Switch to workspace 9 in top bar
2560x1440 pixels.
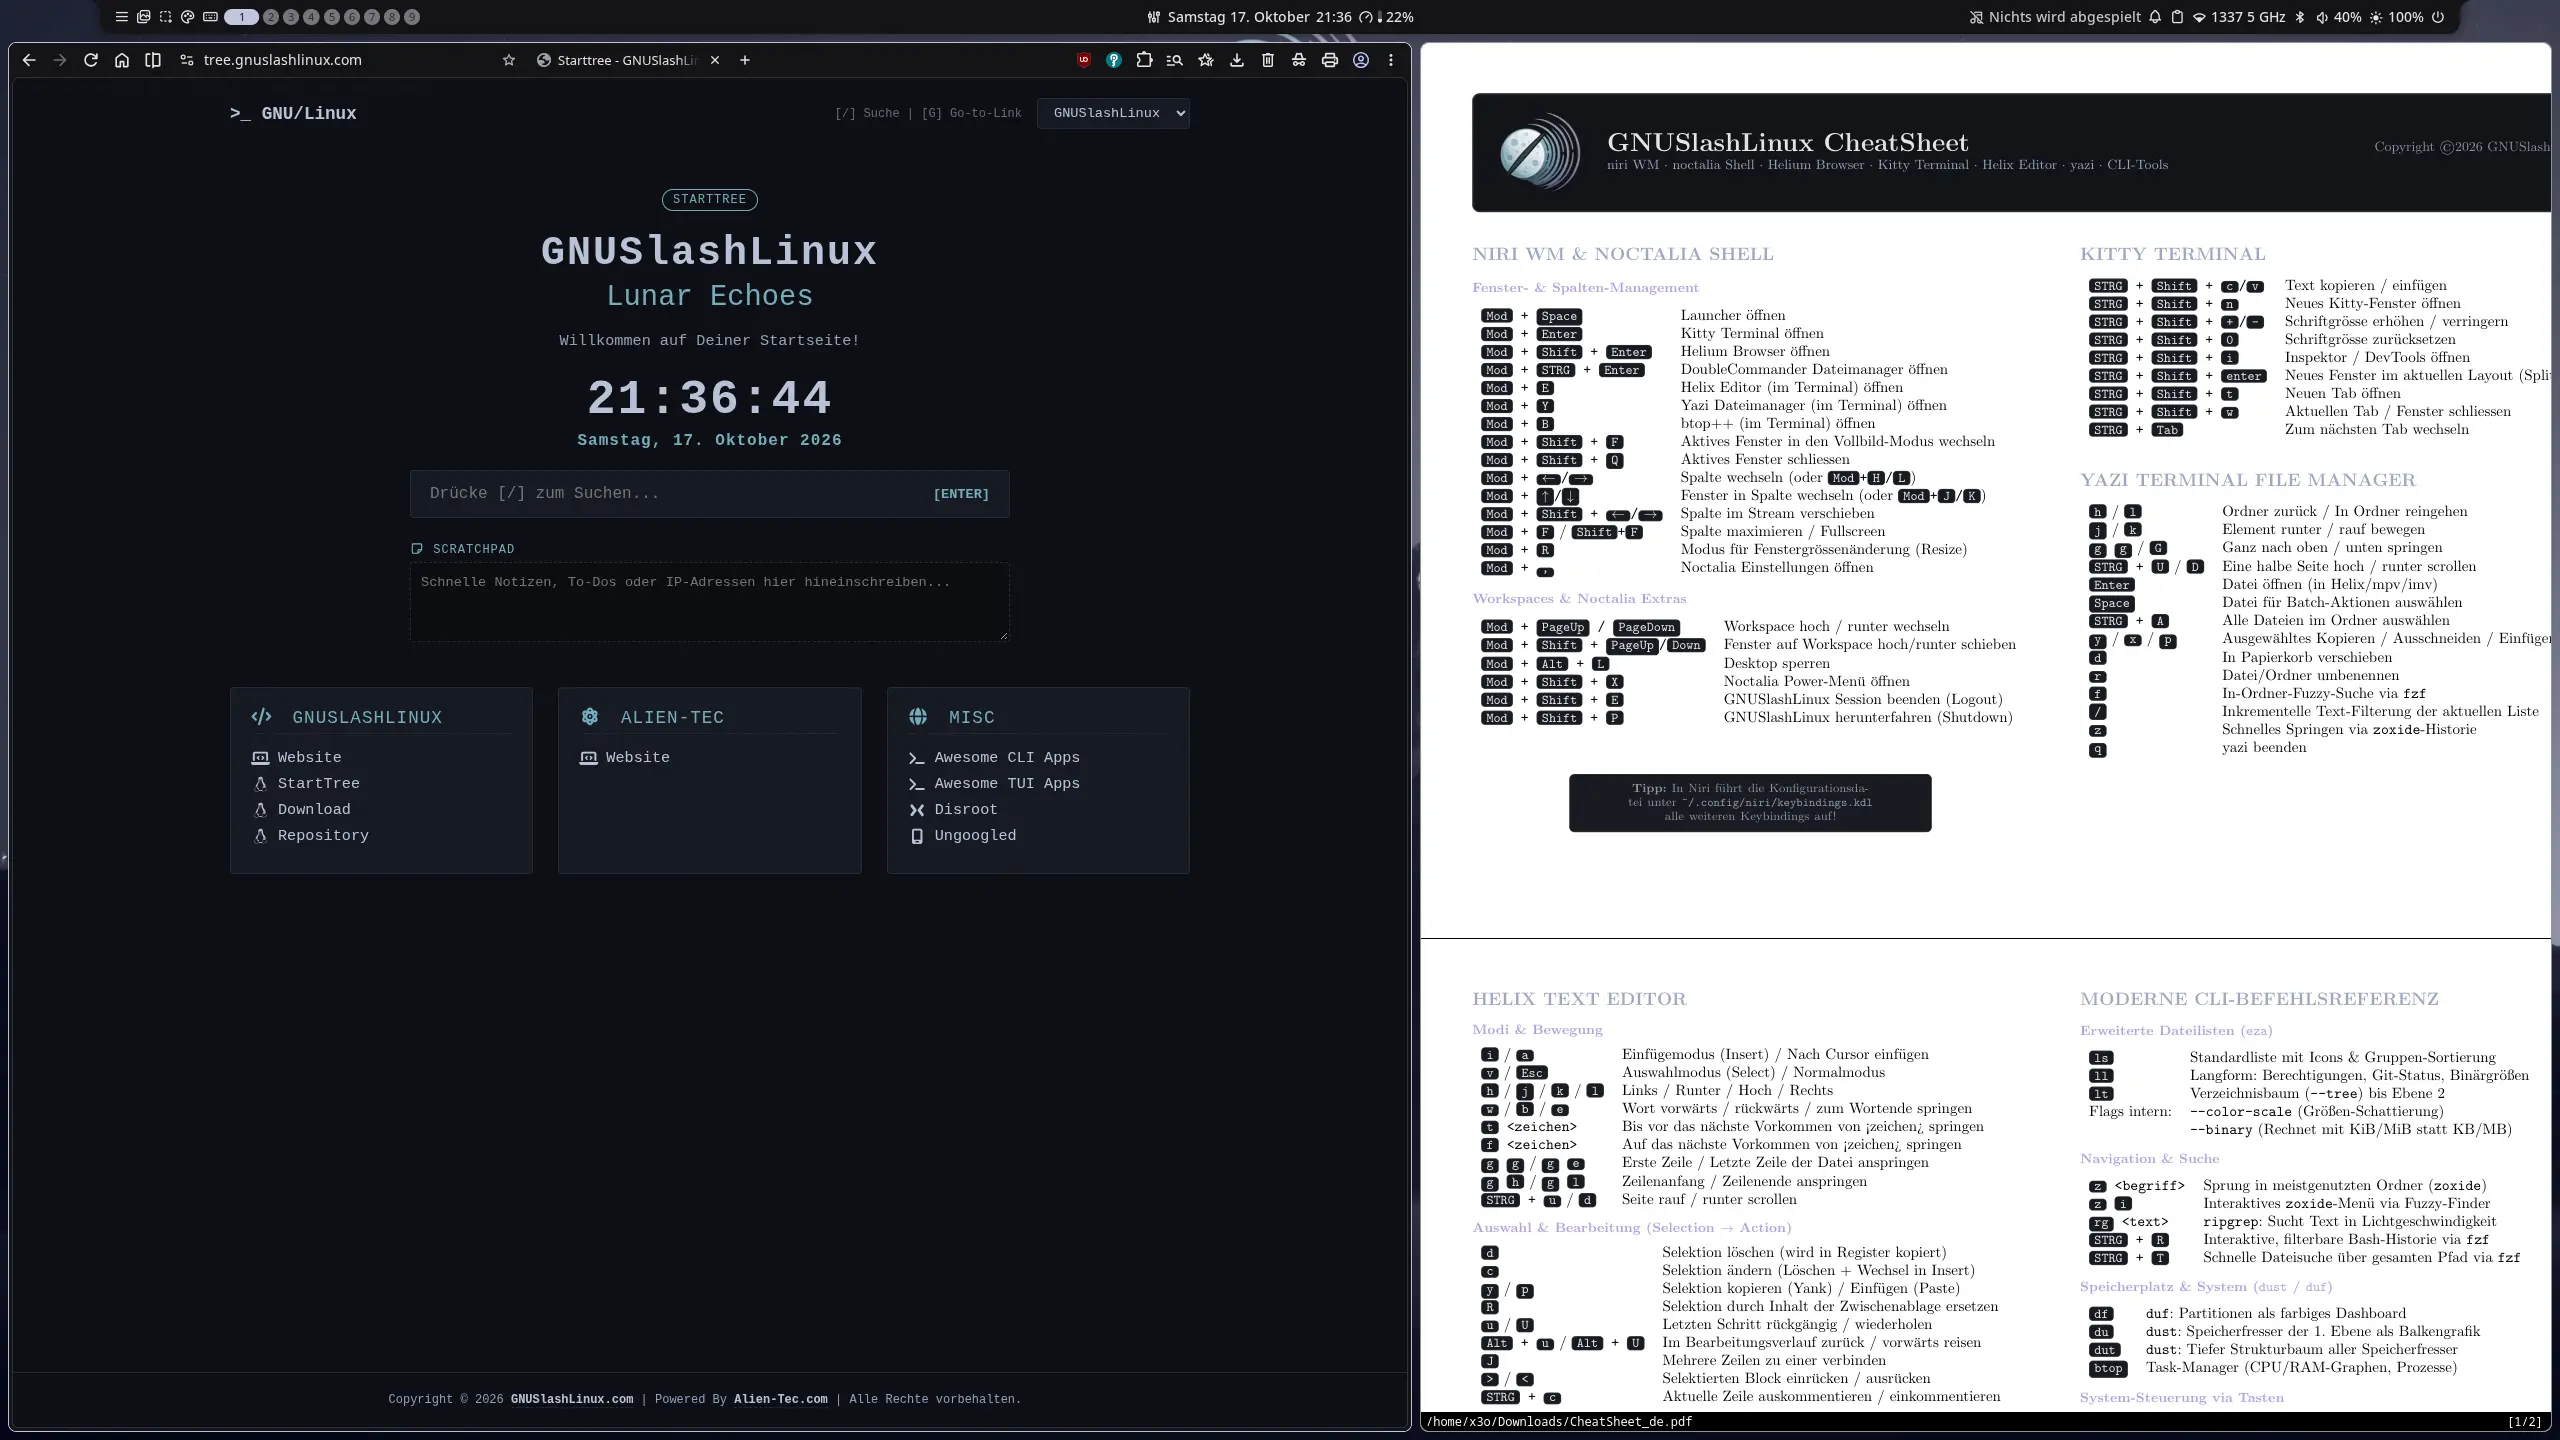click(412, 17)
